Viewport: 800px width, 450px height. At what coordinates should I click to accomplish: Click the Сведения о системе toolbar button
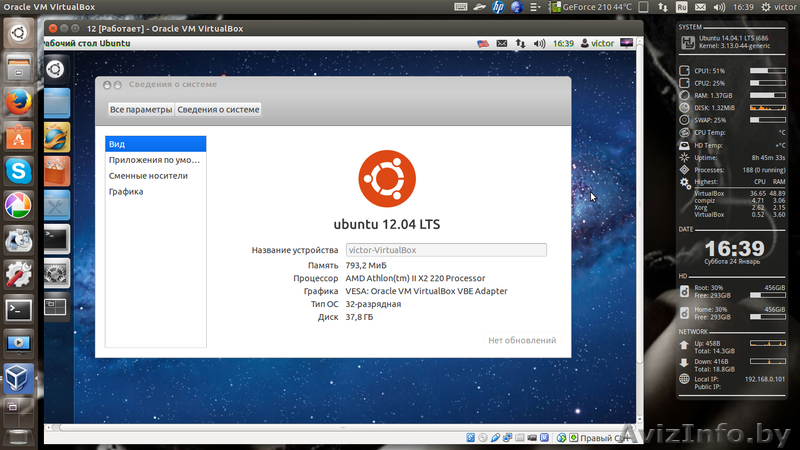[219, 109]
